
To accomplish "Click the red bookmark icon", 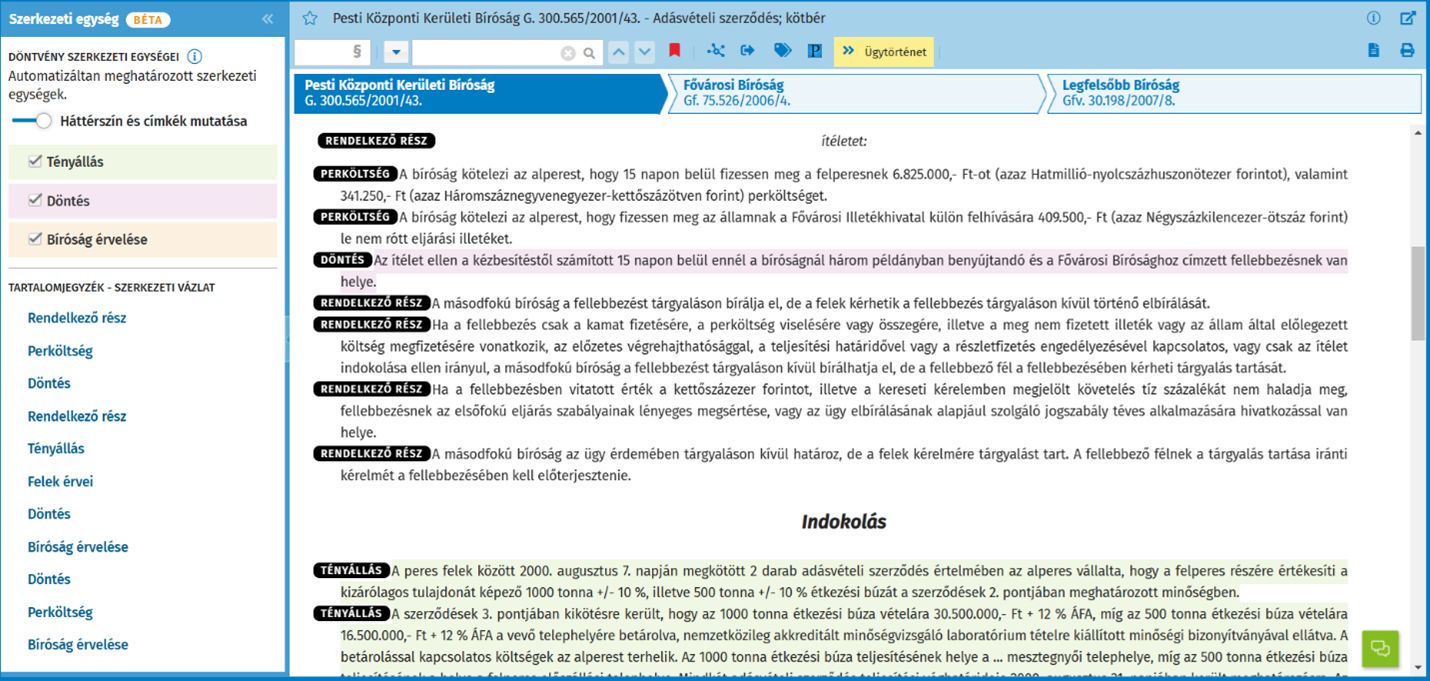I will coord(675,51).
